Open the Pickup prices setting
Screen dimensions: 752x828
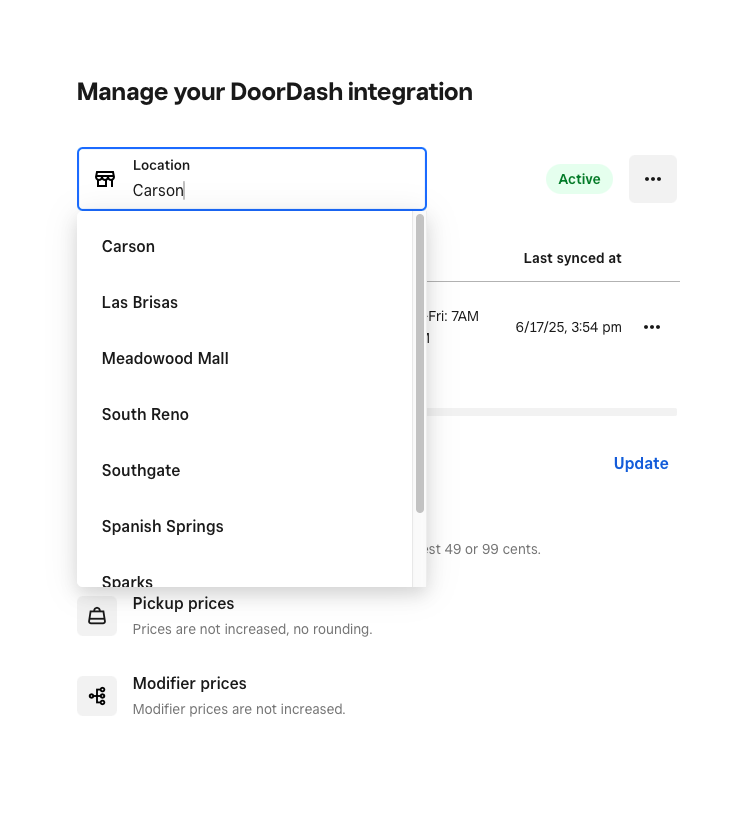pos(183,604)
